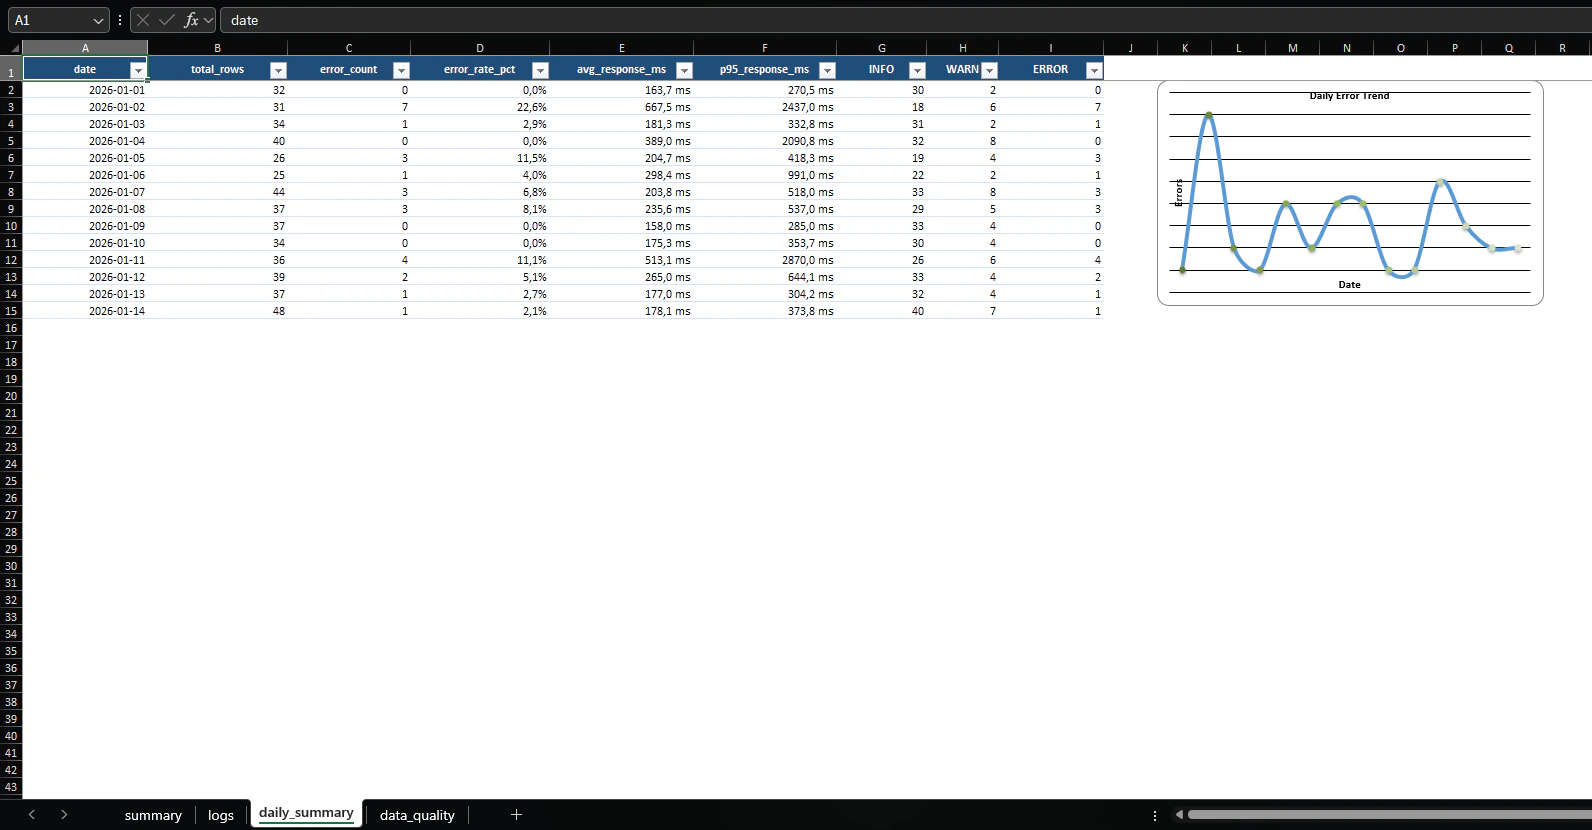This screenshot has width=1592, height=830.
Task: Open the avg_response_ms filter dropdown
Action: click(684, 70)
